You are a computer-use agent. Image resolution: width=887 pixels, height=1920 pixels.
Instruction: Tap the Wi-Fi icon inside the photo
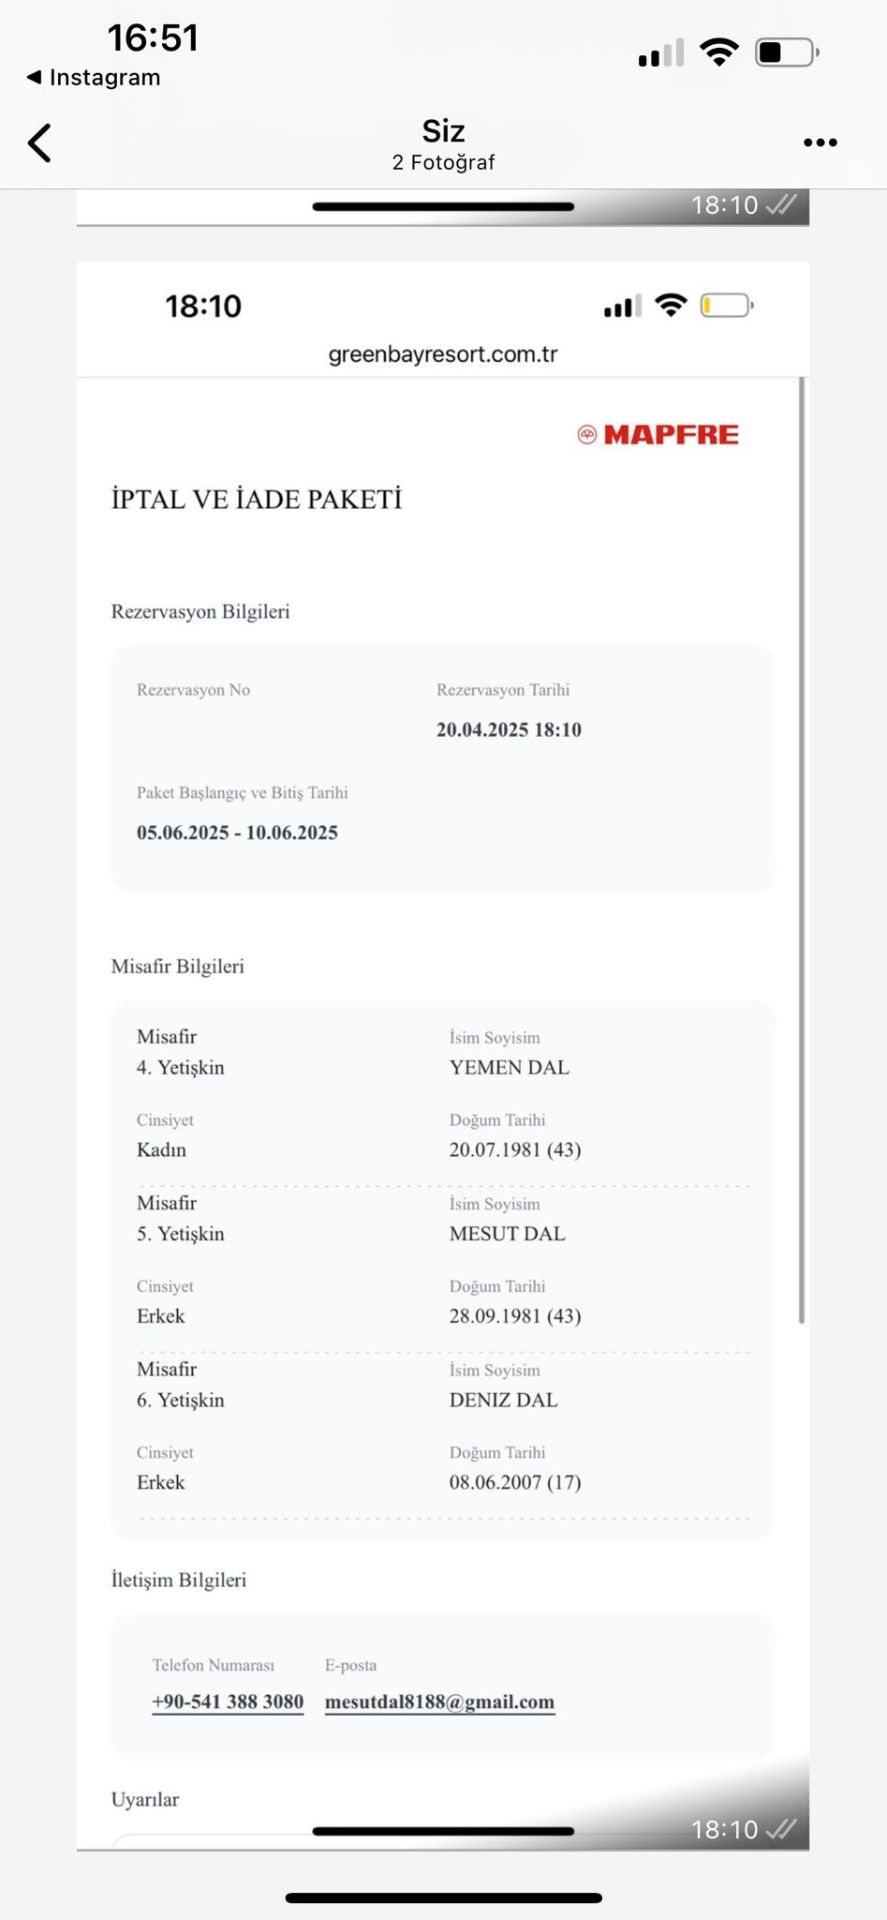pyautogui.click(x=671, y=305)
